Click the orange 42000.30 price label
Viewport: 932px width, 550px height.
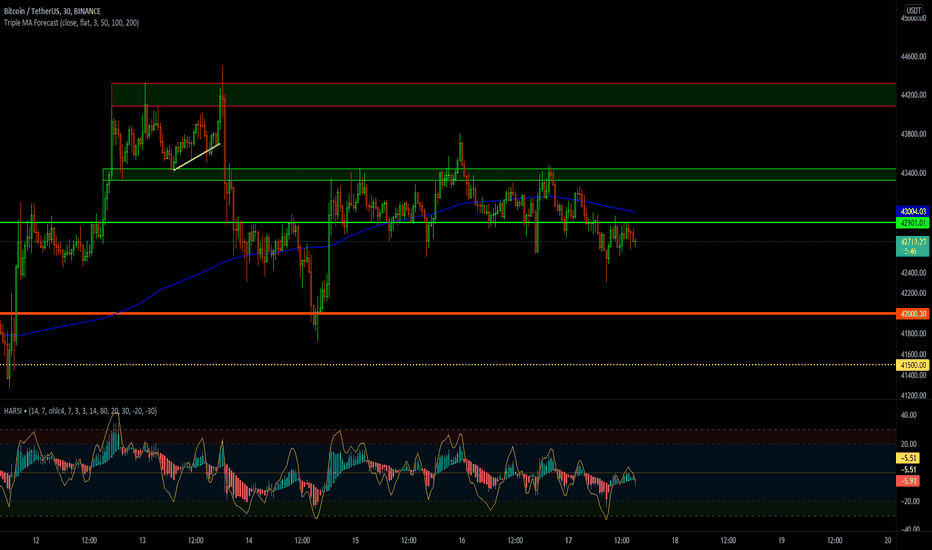pos(912,313)
